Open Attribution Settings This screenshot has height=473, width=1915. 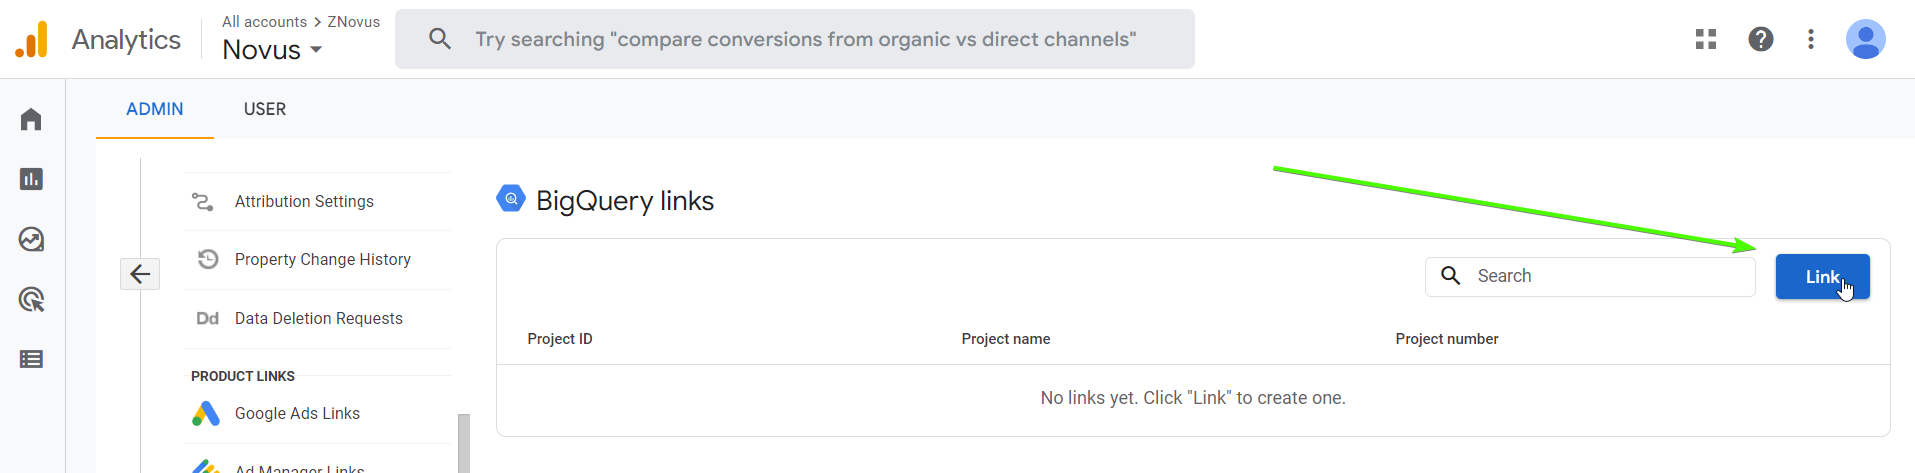(x=304, y=202)
